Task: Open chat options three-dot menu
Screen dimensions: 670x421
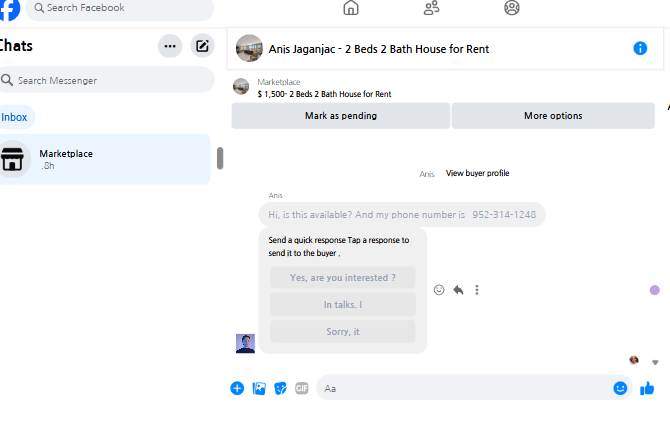Action: (170, 46)
